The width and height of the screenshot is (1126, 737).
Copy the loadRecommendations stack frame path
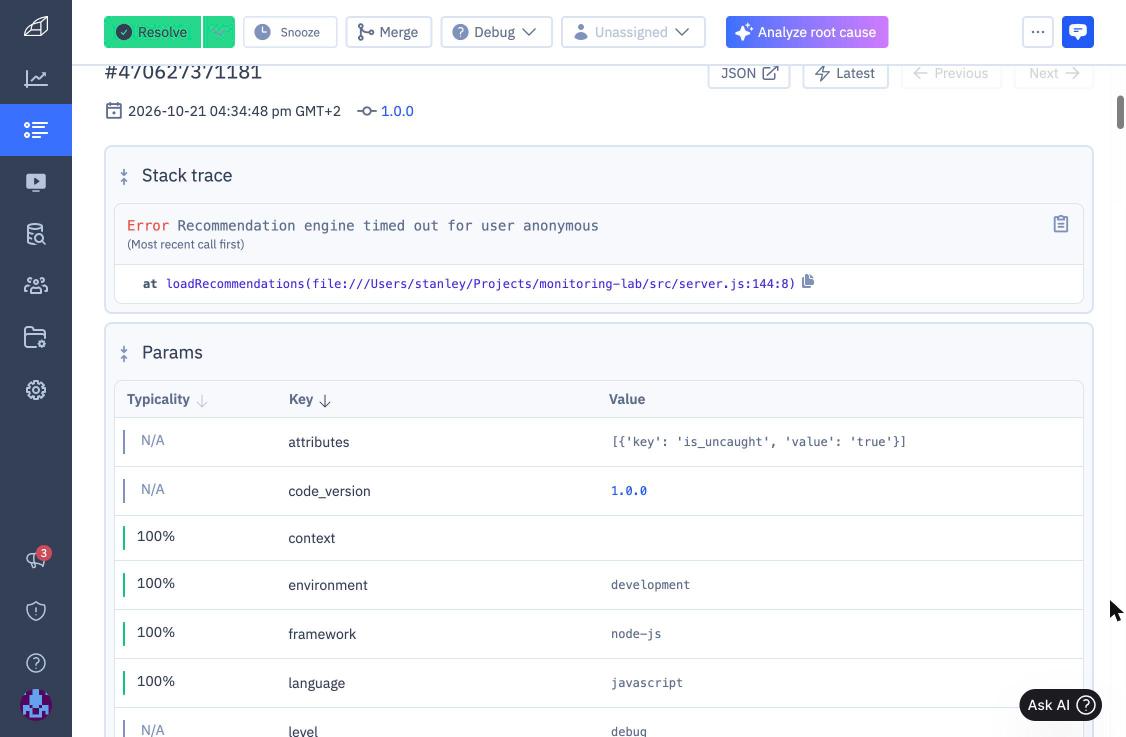click(x=808, y=281)
